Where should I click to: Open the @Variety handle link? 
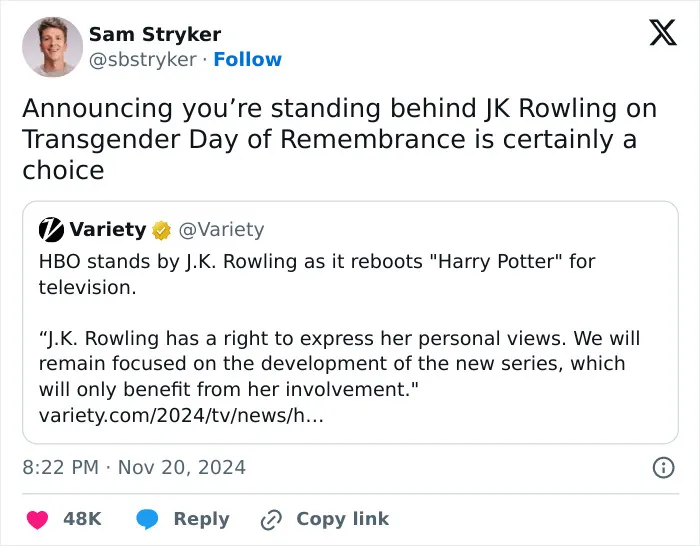click(221, 229)
